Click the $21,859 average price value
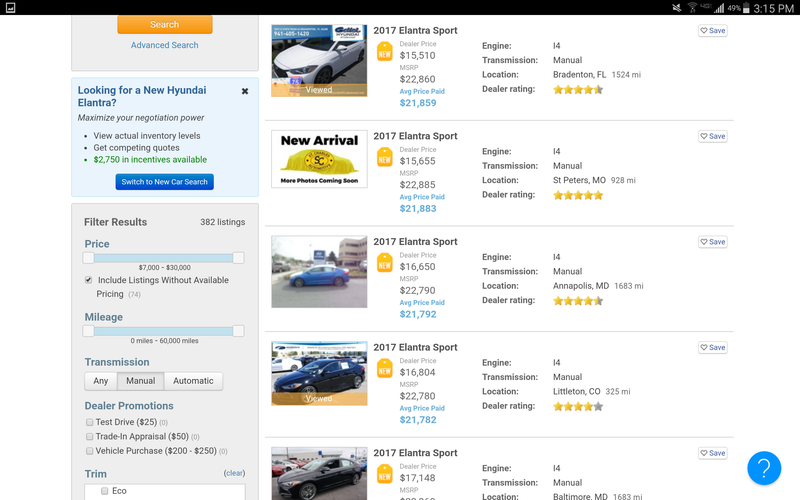 pyautogui.click(x=418, y=103)
